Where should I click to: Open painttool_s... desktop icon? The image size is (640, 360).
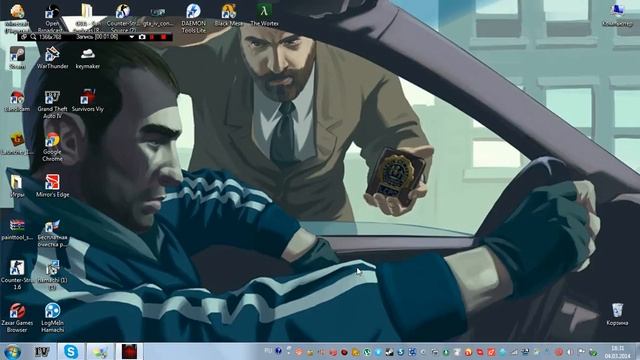[17, 229]
